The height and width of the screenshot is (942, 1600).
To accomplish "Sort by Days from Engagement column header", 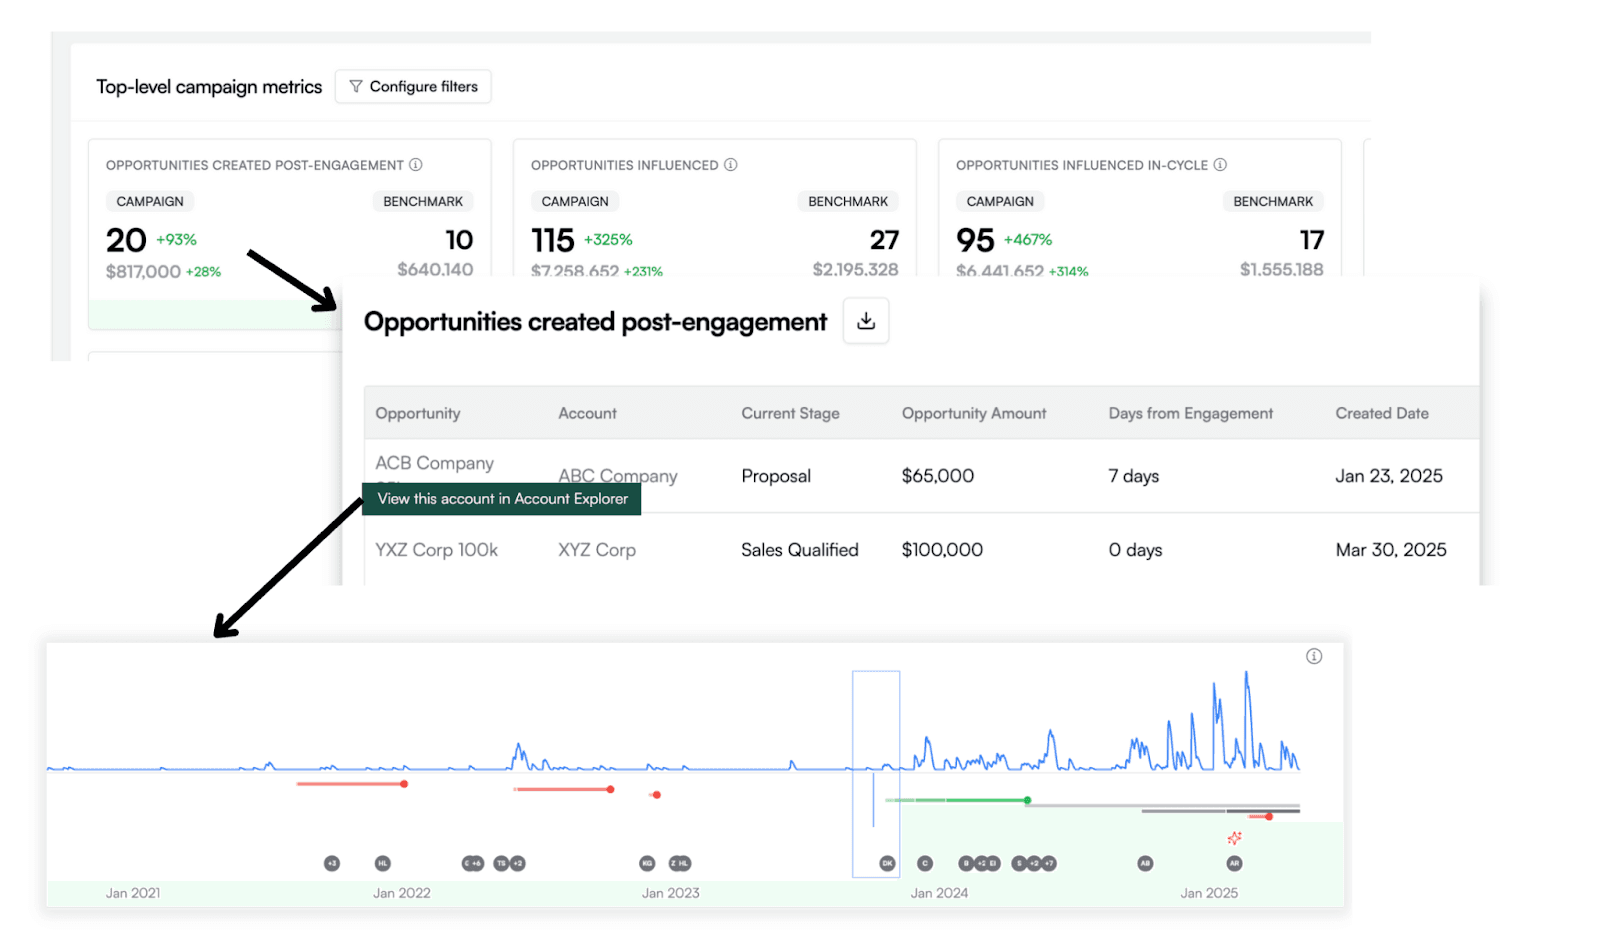I will [1190, 413].
